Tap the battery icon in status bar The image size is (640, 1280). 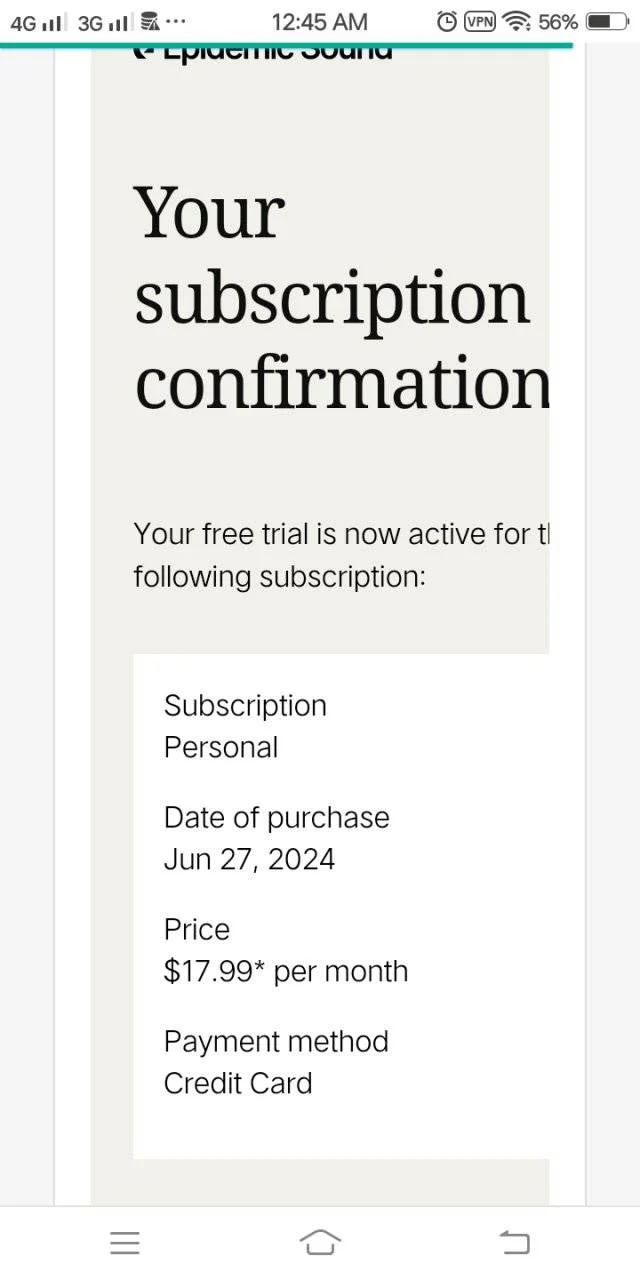(x=606, y=21)
